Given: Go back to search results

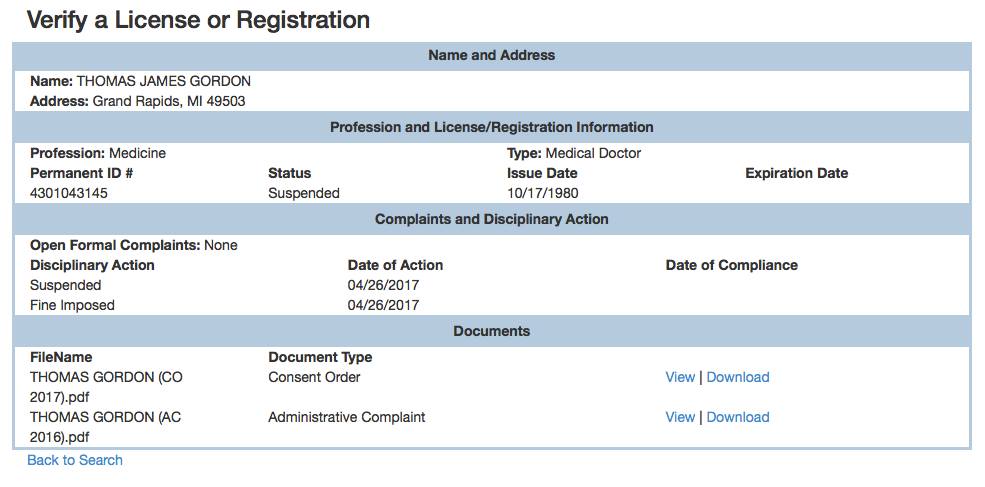Looking at the screenshot, I should (x=75, y=460).
